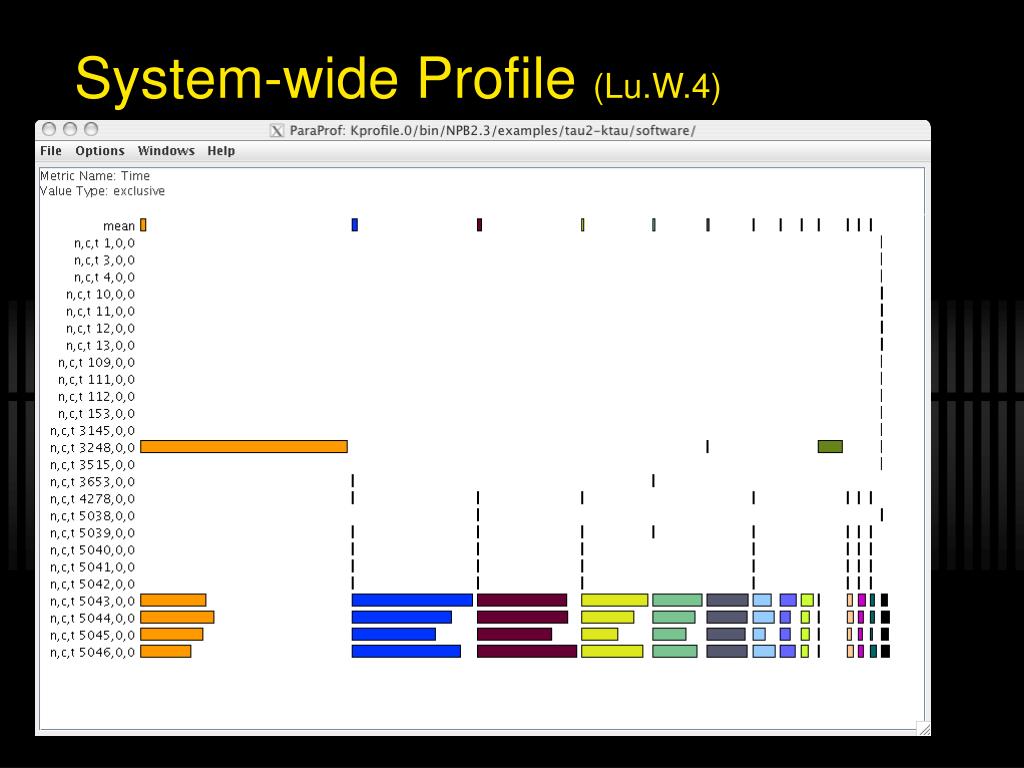Select row label n,c,t 4,0,0
Viewport: 1024px width, 768px height.
pyautogui.click(x=104, y=277)
